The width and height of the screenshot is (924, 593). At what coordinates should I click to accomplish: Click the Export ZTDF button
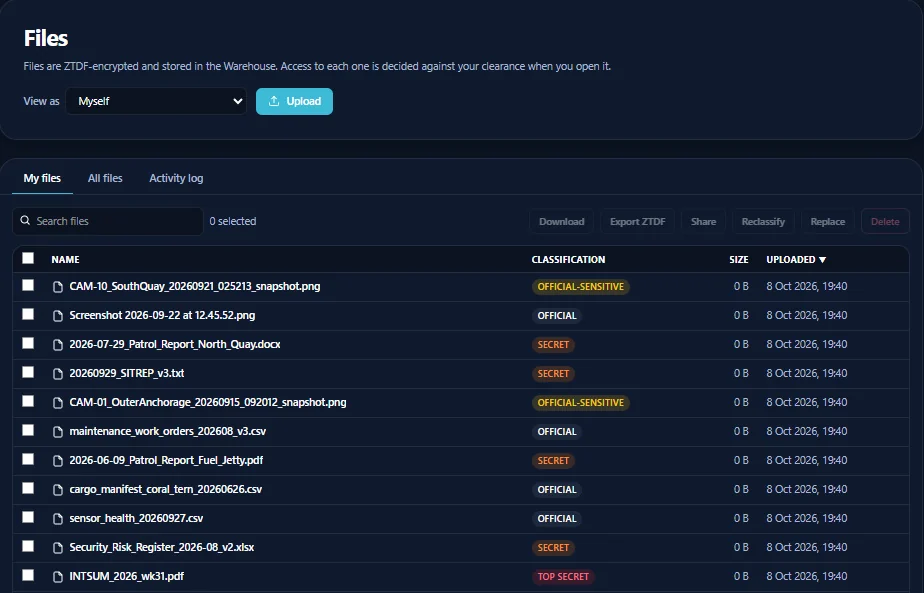point(638,222)
